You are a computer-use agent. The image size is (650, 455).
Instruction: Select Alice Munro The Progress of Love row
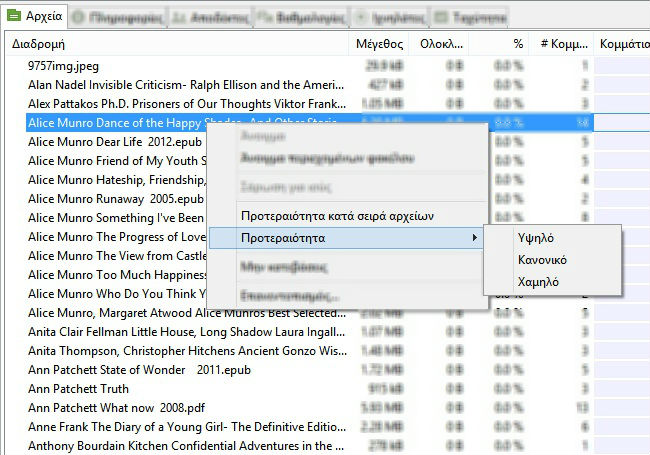[x=116, y=237]
